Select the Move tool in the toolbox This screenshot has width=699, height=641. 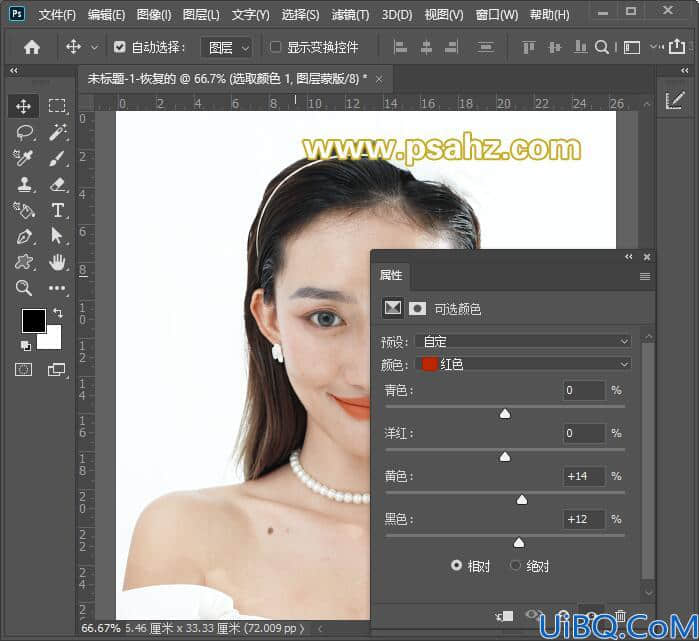23,106
